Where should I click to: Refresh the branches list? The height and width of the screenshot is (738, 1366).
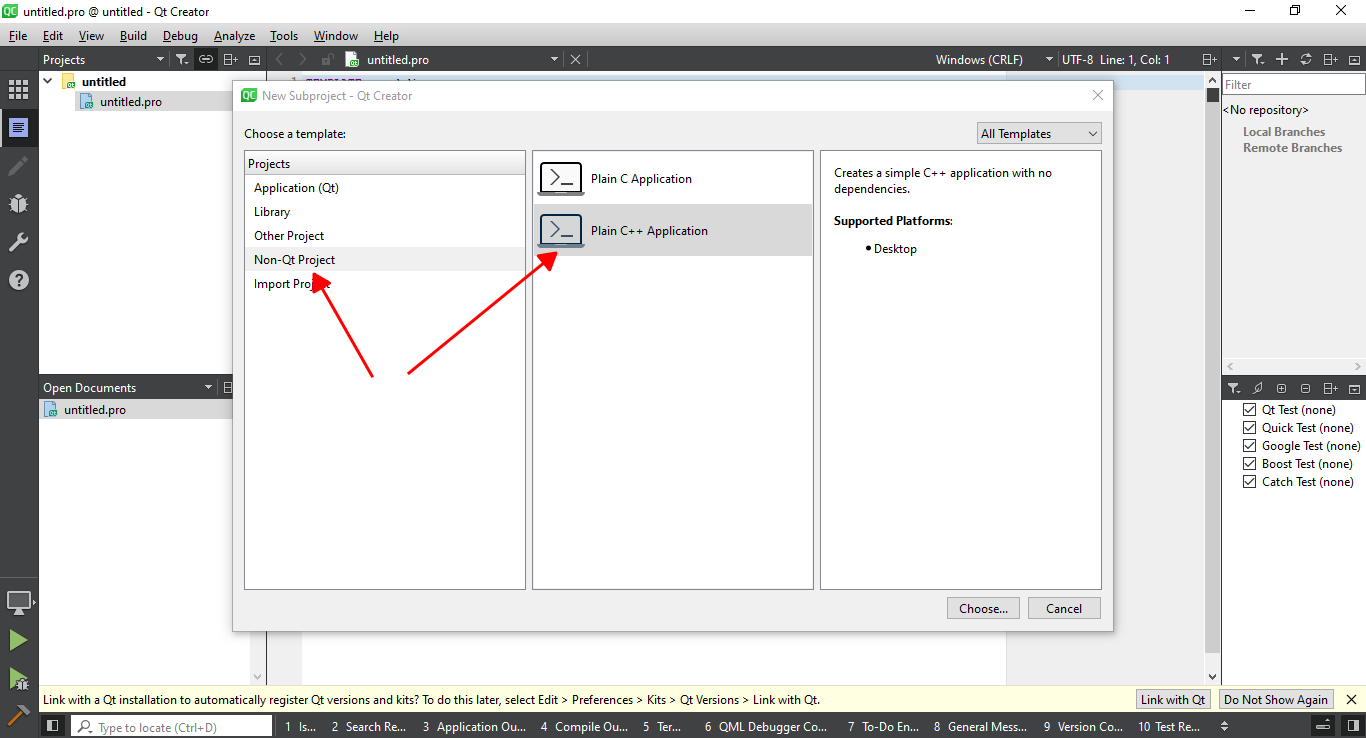tap(1306, 60)
